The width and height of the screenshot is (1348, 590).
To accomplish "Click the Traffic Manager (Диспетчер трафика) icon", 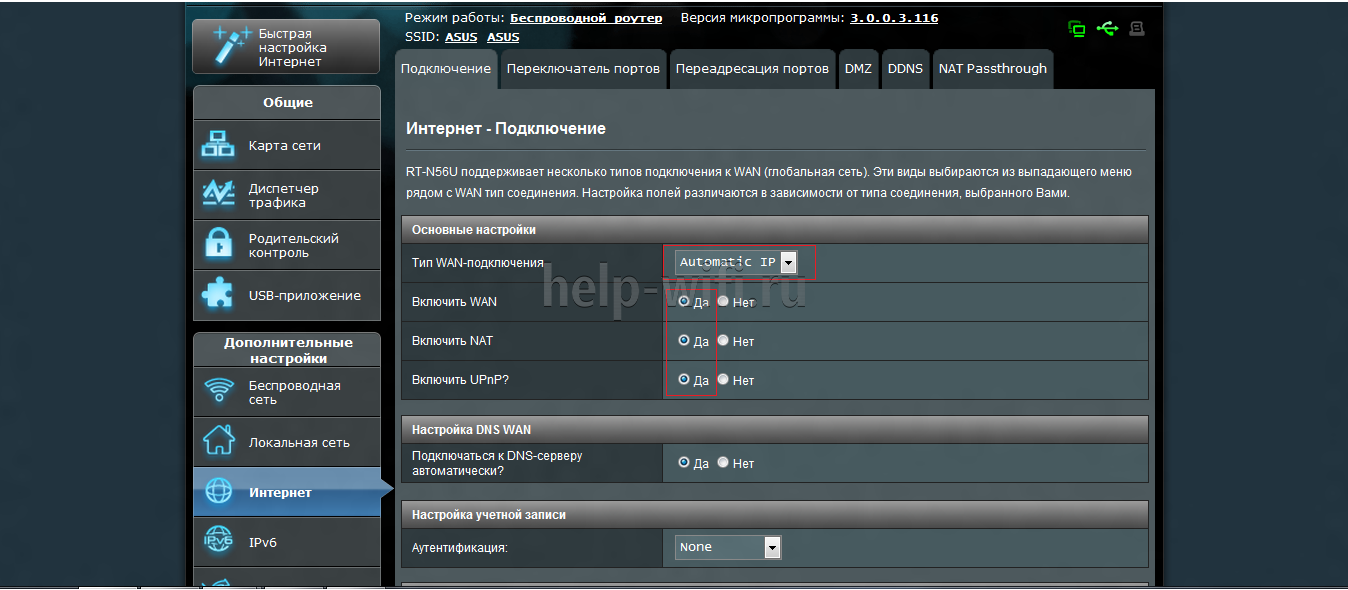I will 218,195.
